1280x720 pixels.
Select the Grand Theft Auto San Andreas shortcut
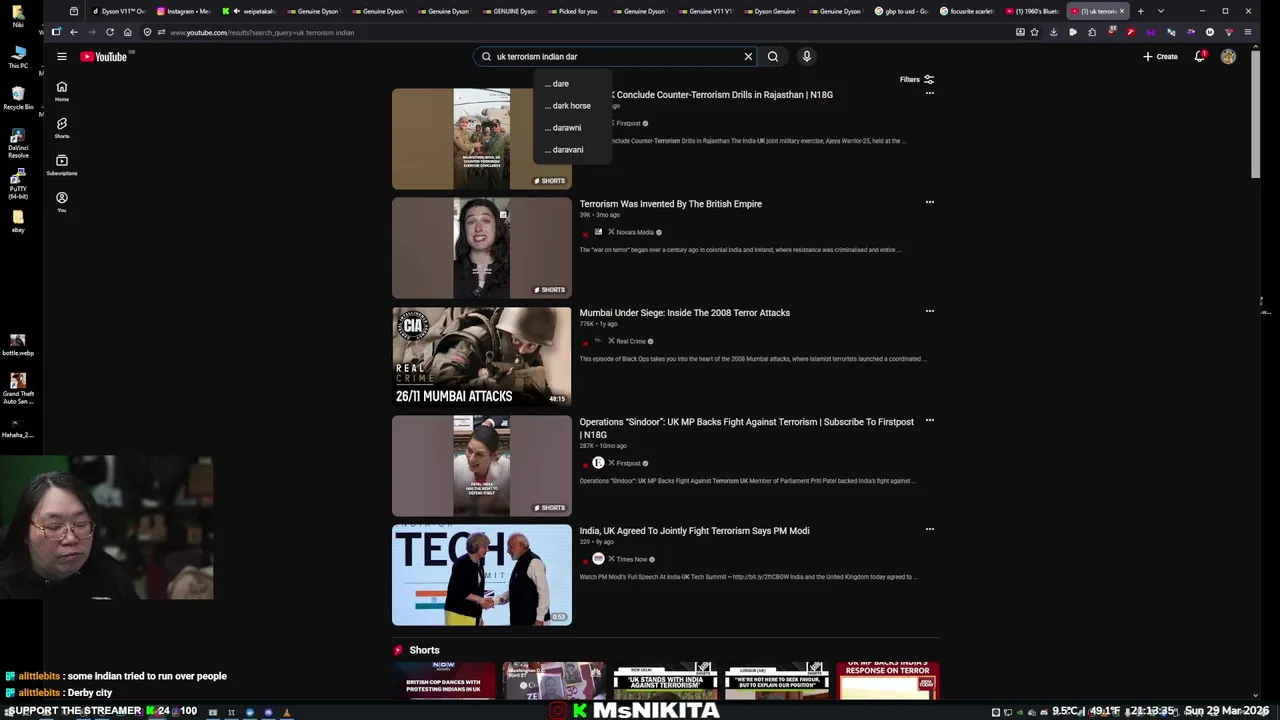[x=18, y=388]
